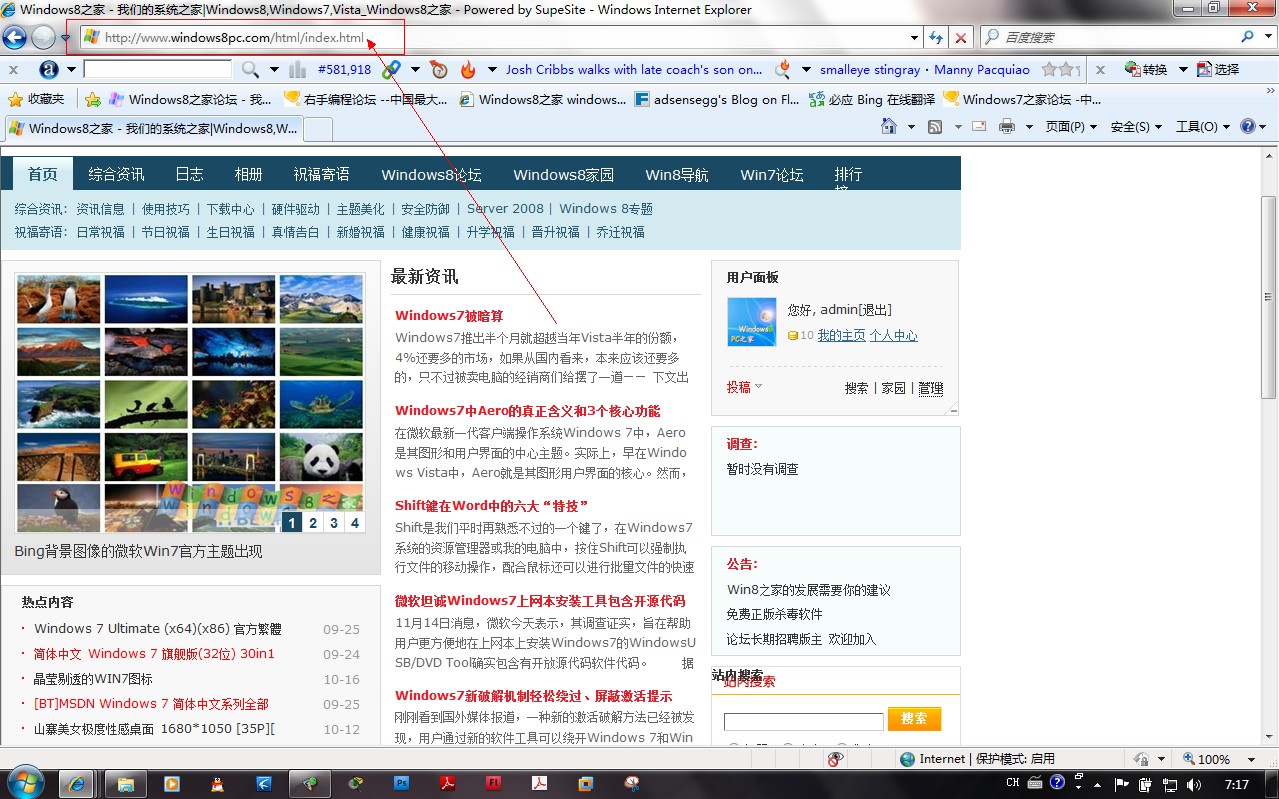Open the Print icon in the command bar

pyautogui.click(x=1005, y=127)
